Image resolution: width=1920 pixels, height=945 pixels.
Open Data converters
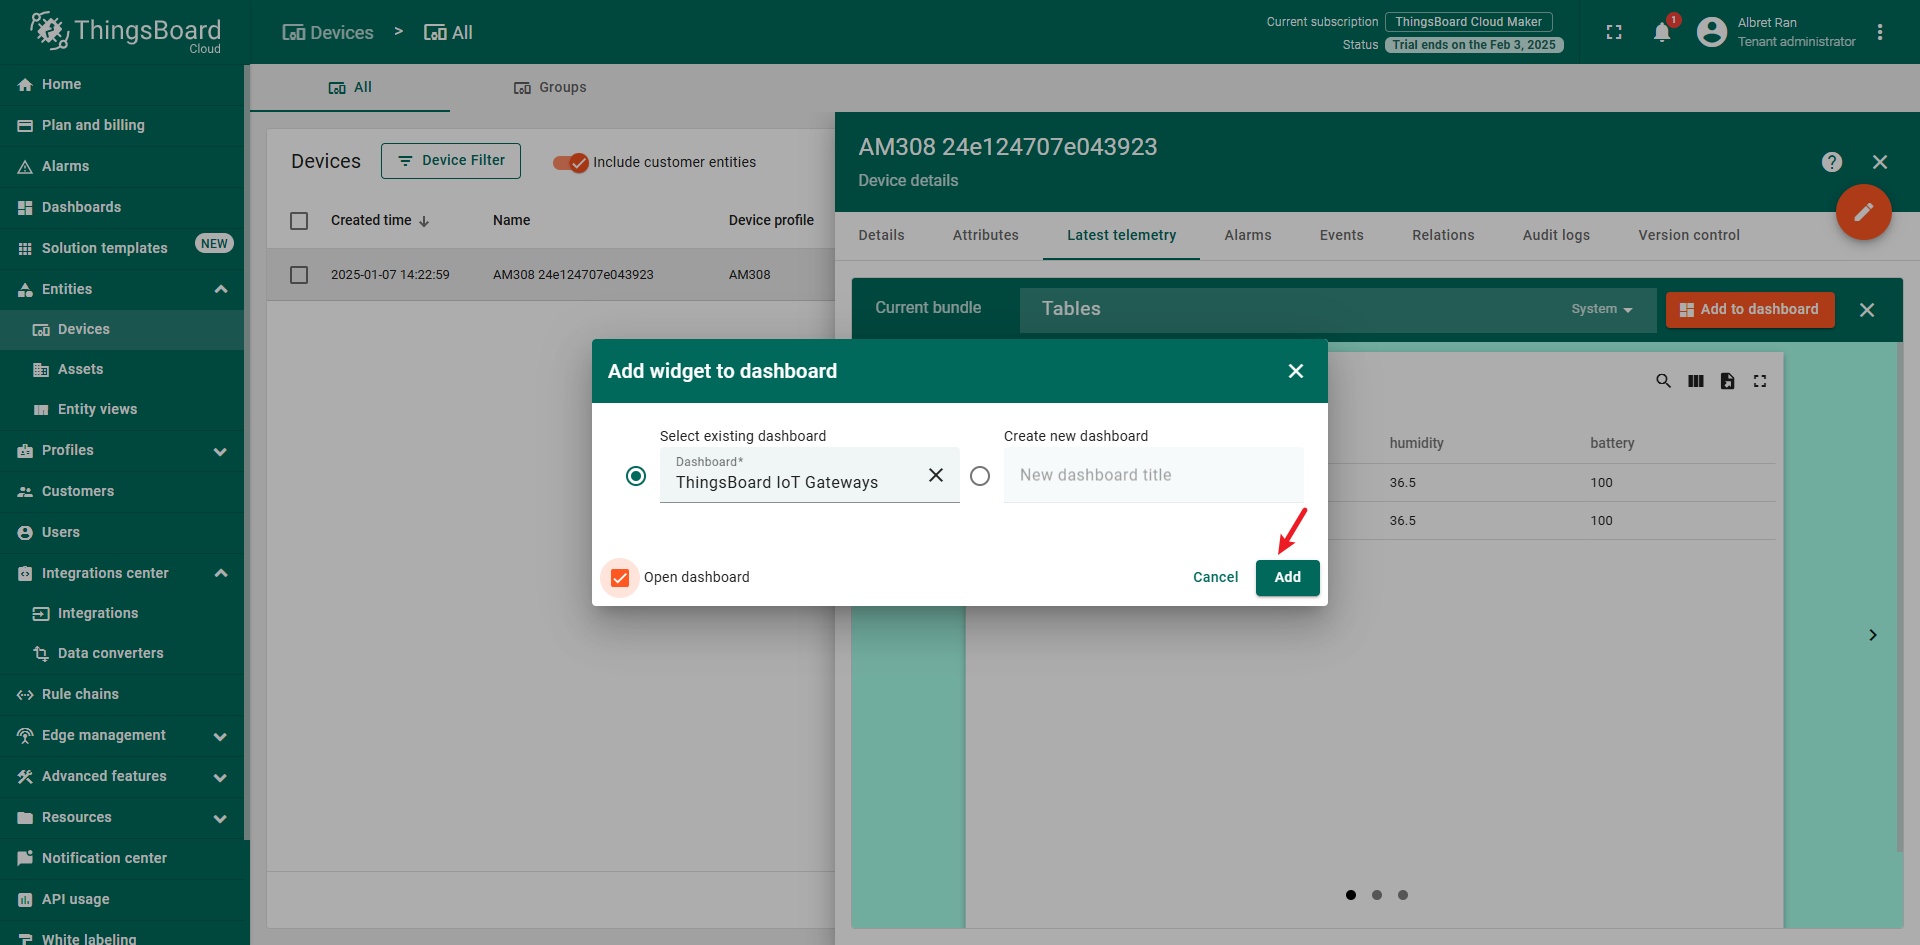[x=122, y=653]
